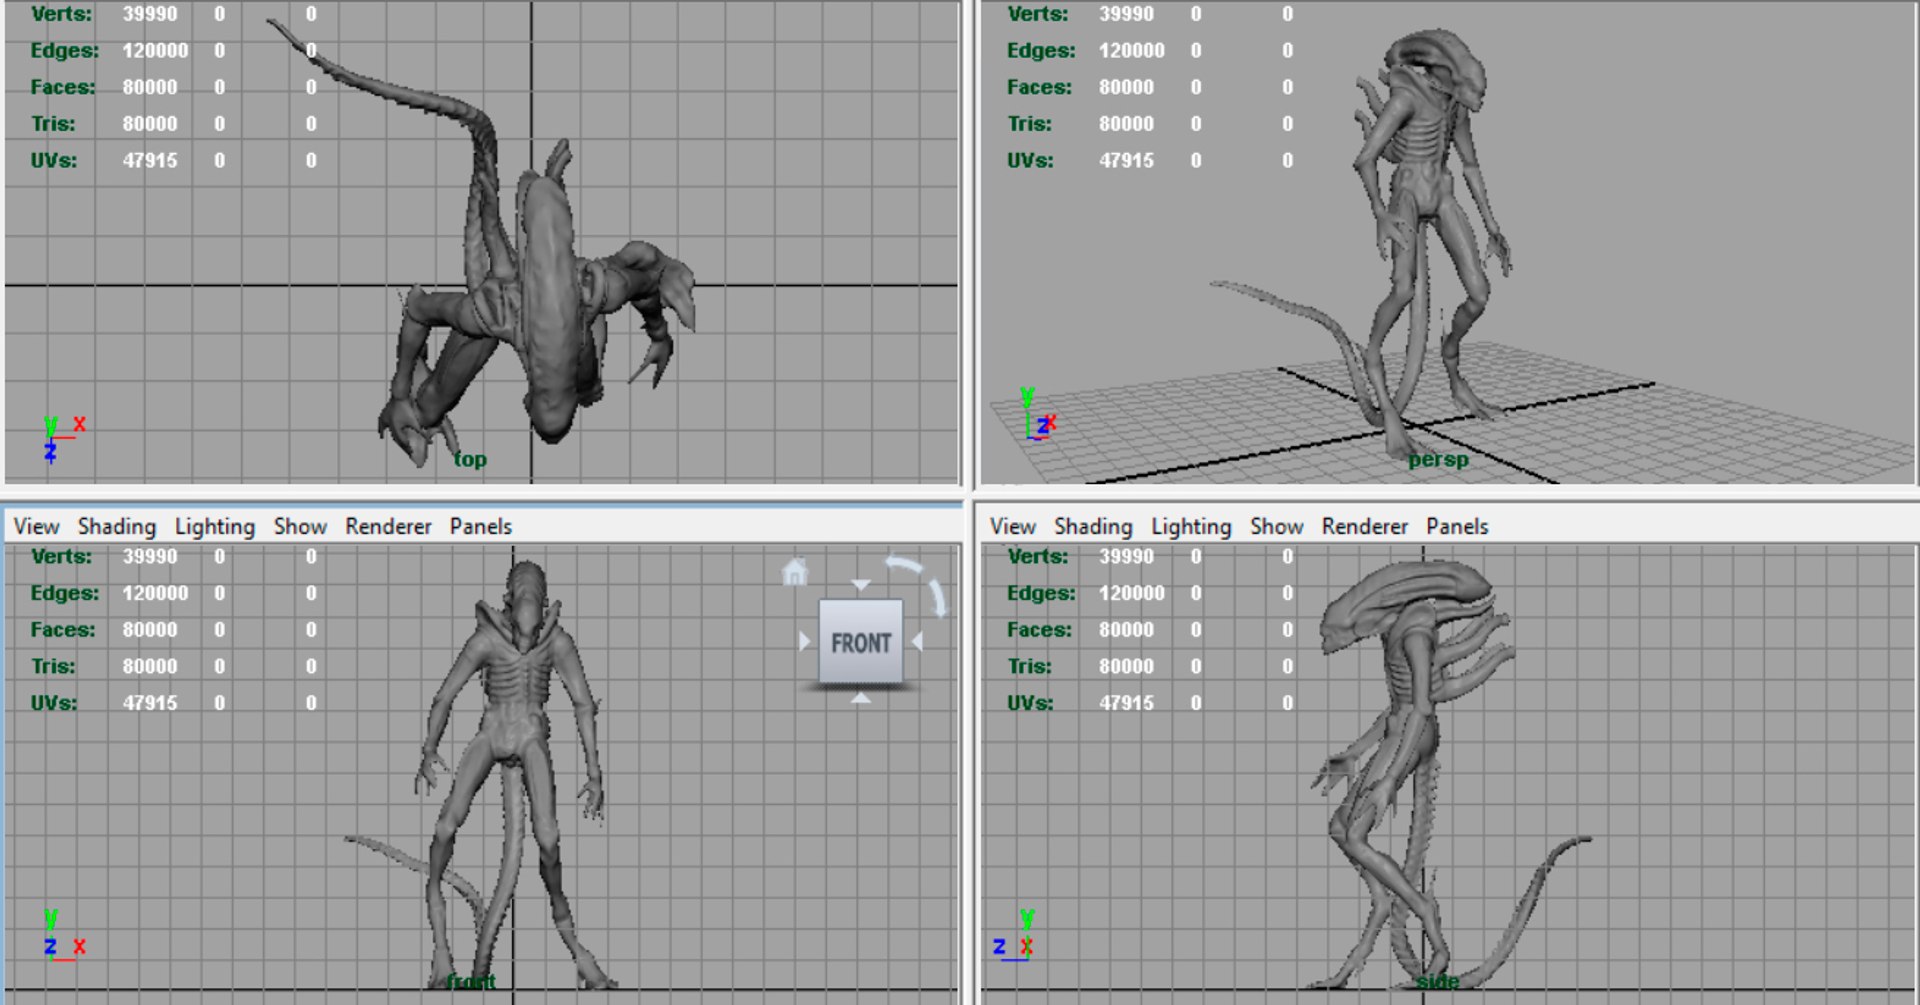Open the Shading menu in the front panel

[x=117, y=526]
